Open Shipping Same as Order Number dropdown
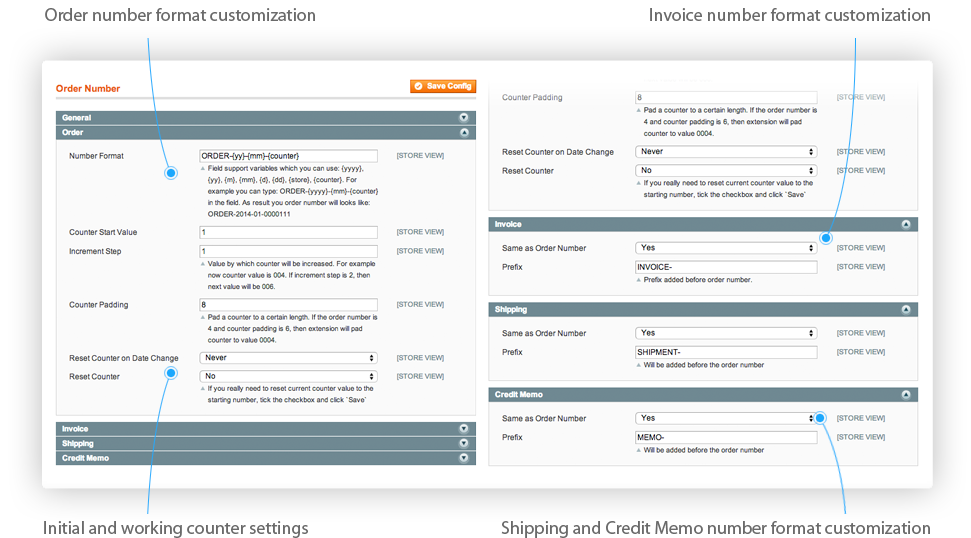Image resolution: width=971 pixels, height=538 pixels. tap(726, 333)
